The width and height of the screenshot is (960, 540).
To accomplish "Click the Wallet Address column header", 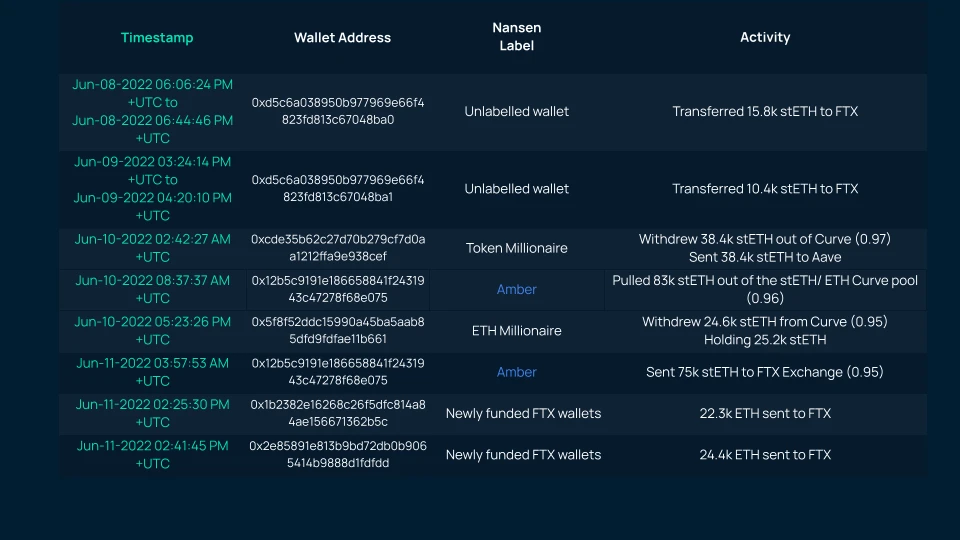I will (342, 37).
